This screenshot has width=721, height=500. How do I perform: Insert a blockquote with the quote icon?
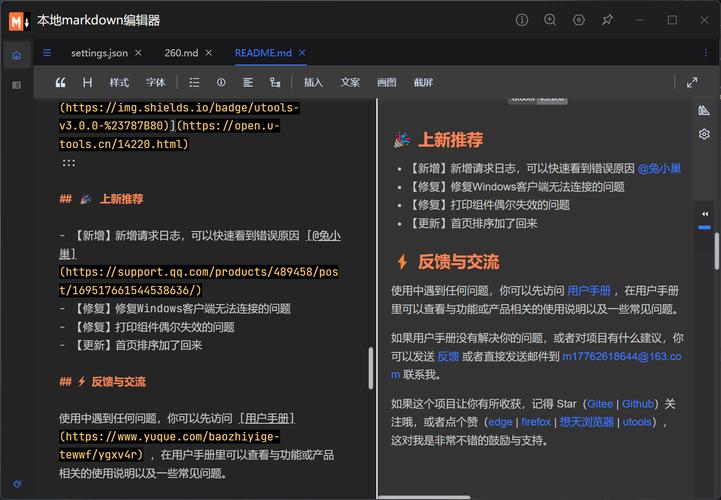pos(60,82)
